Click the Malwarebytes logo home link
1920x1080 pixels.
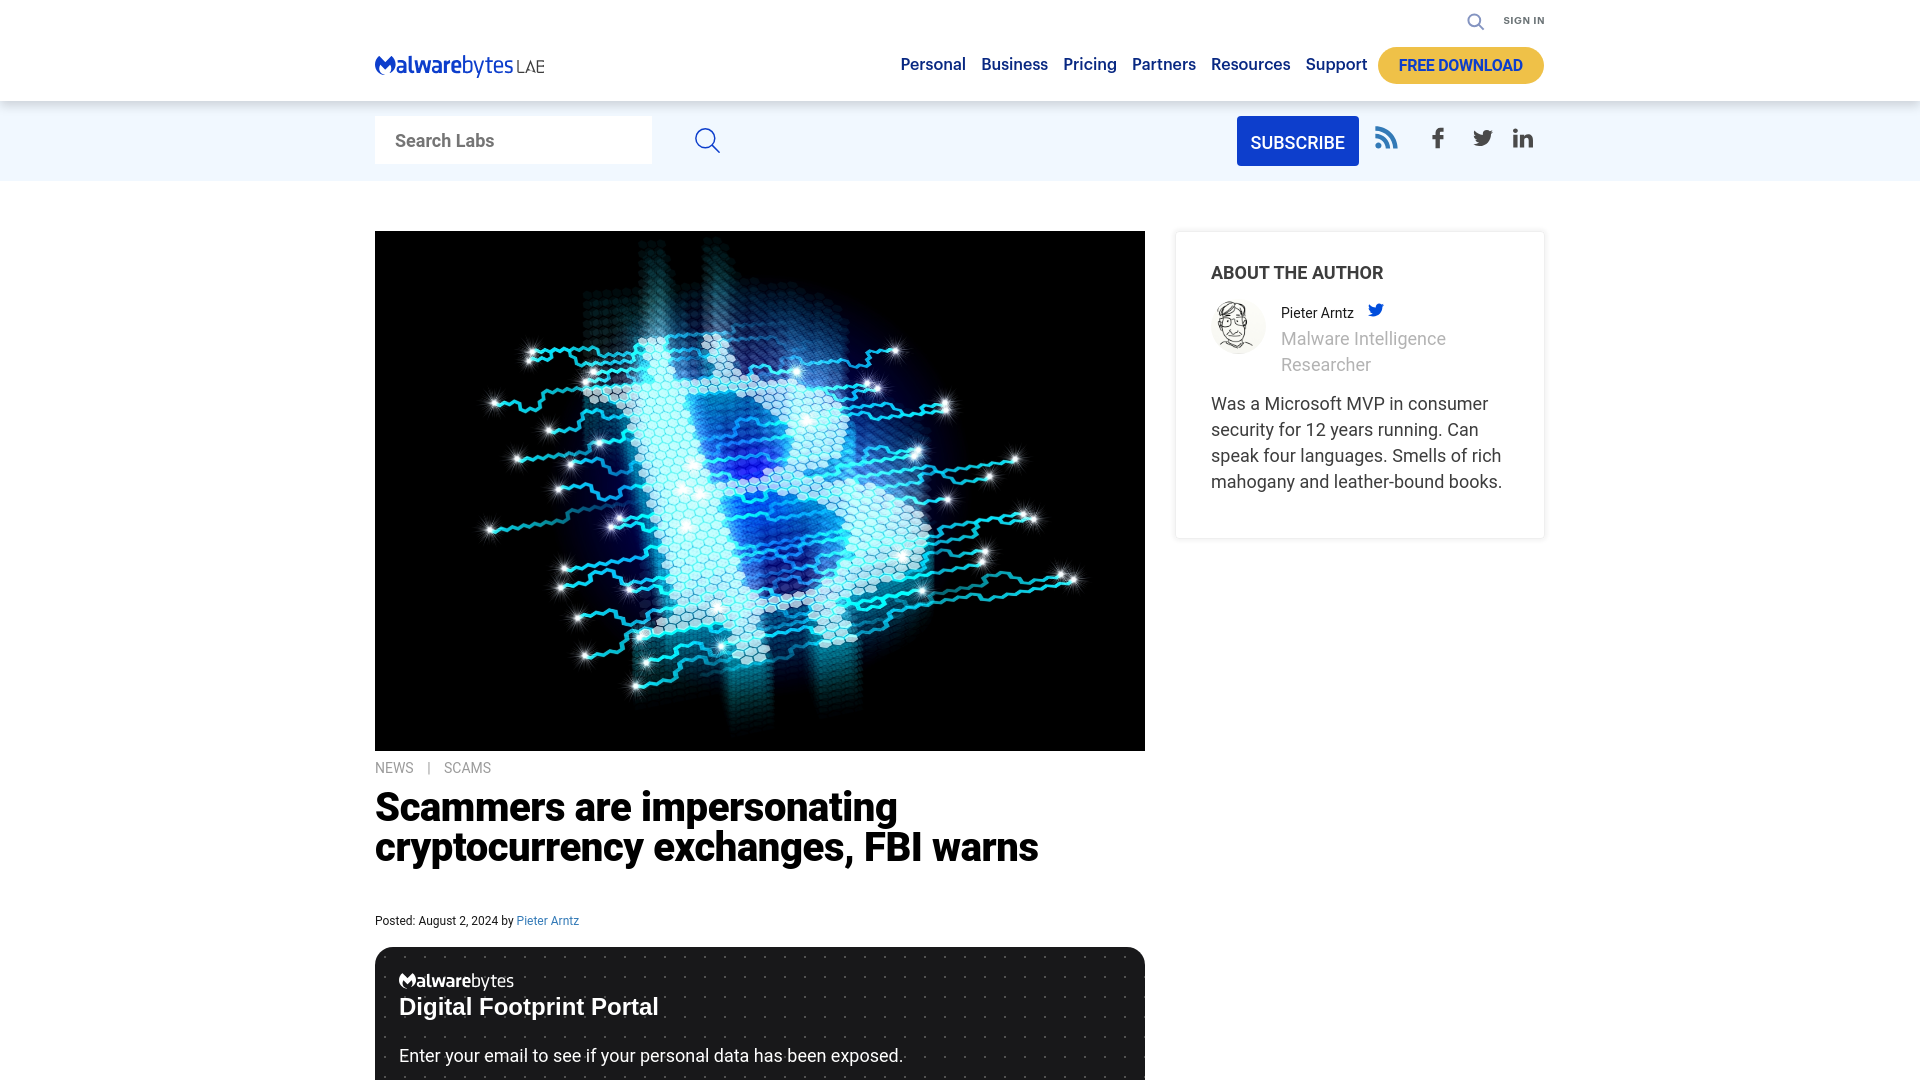coord(459,65)
